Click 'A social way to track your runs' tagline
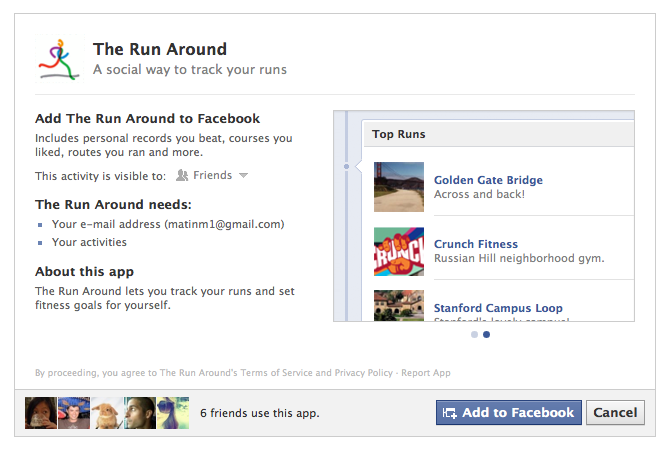The height and width of the screenshot is (457, 672). [190, 69]
